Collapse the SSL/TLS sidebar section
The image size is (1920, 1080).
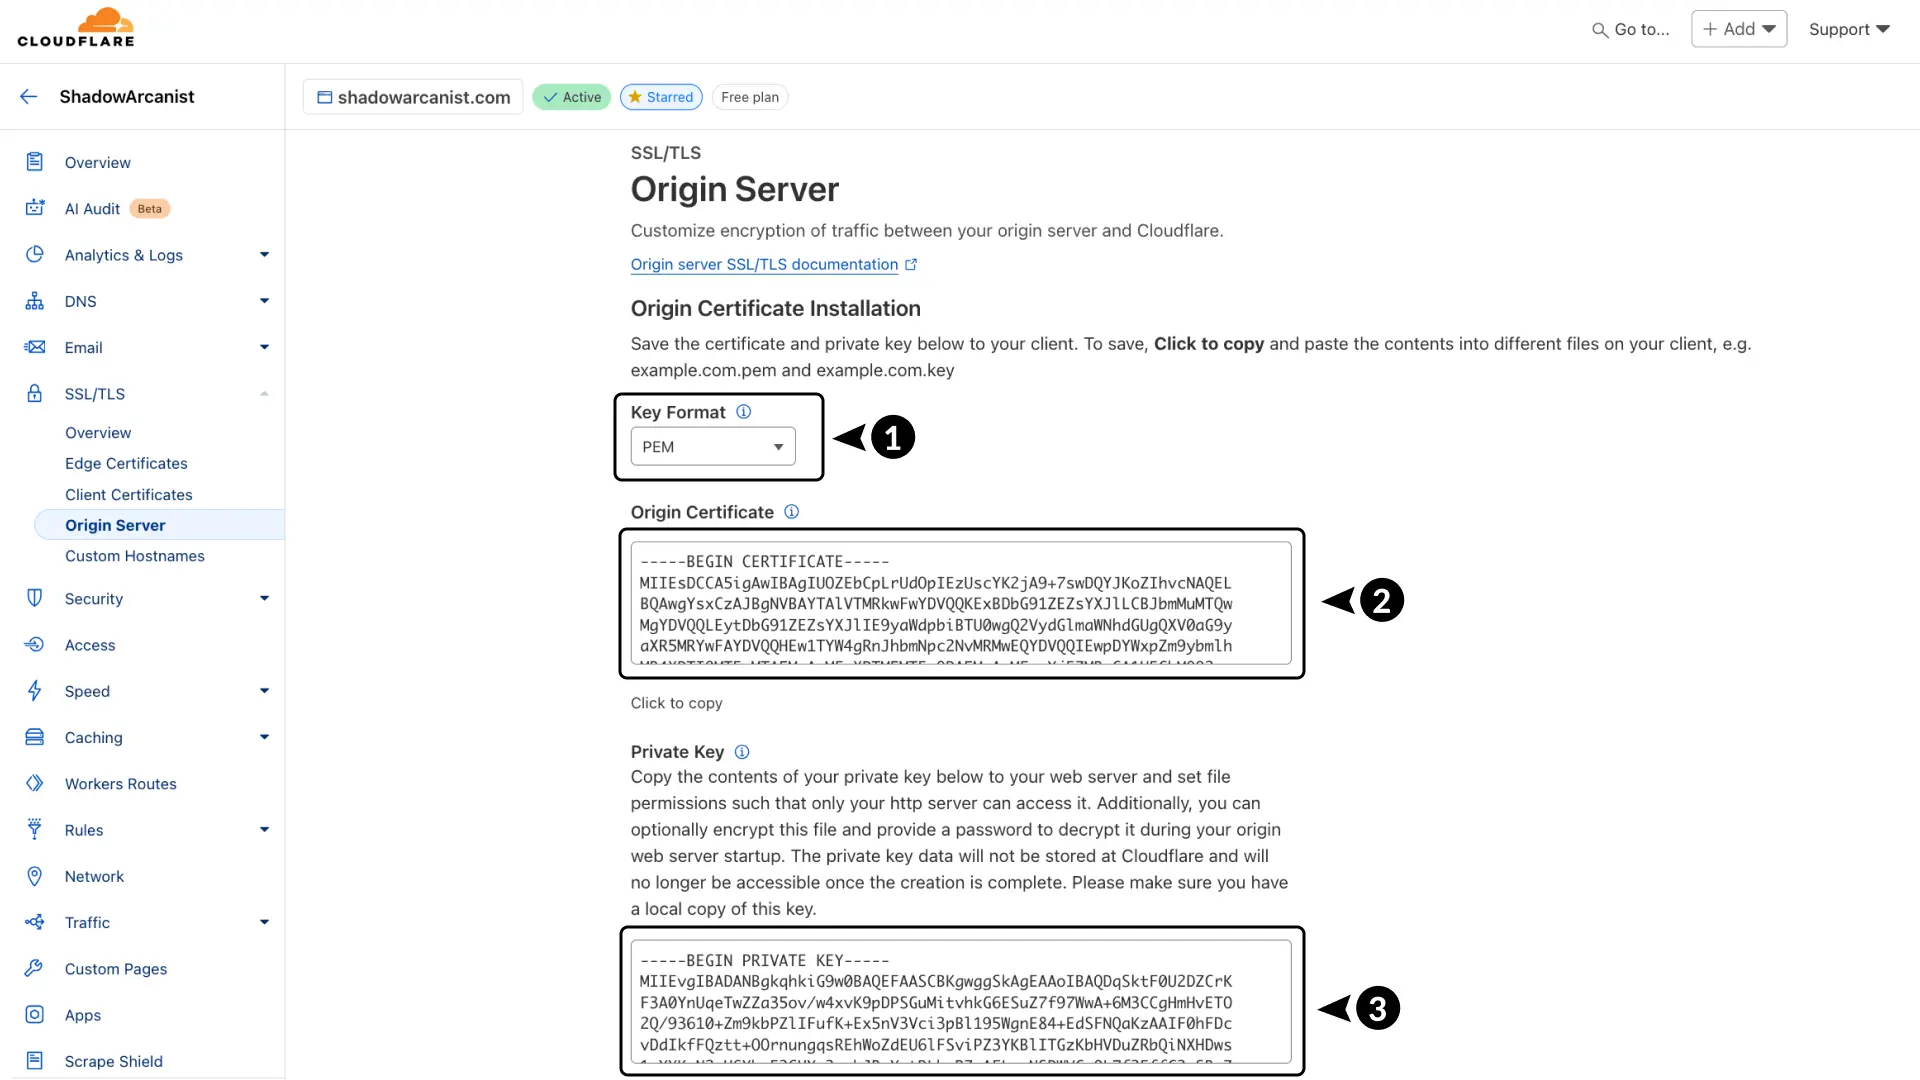pos(264,394)
